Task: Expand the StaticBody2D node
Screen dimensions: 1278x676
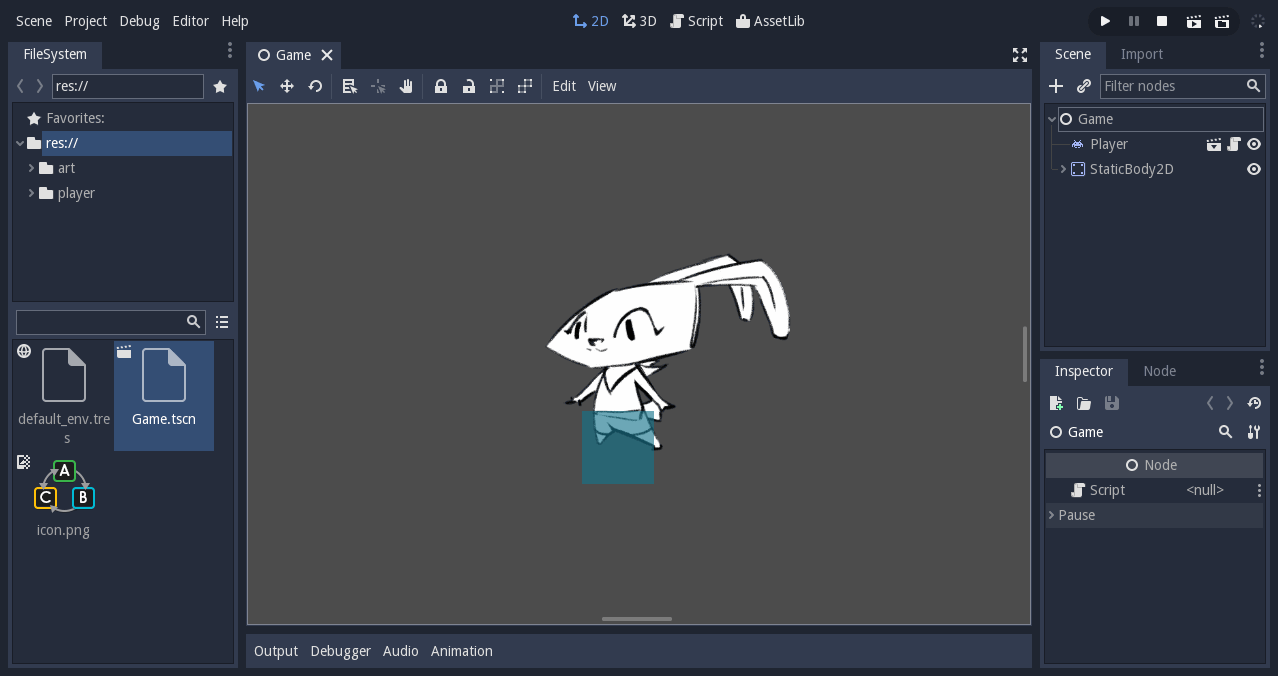Action: click(x=1062, y=168)
